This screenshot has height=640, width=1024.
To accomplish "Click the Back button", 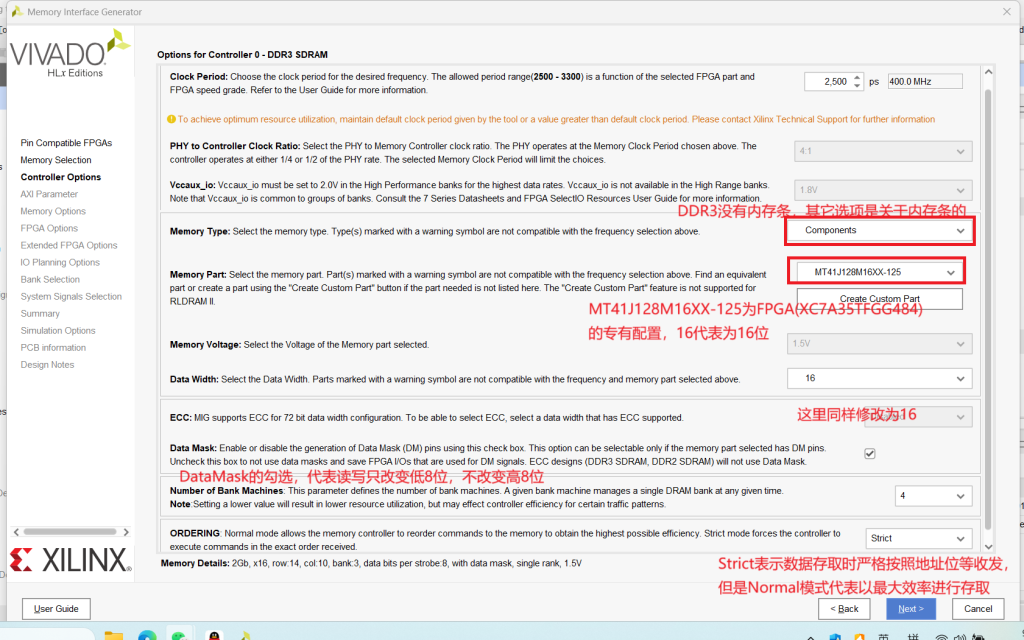I will click(844, 609).
